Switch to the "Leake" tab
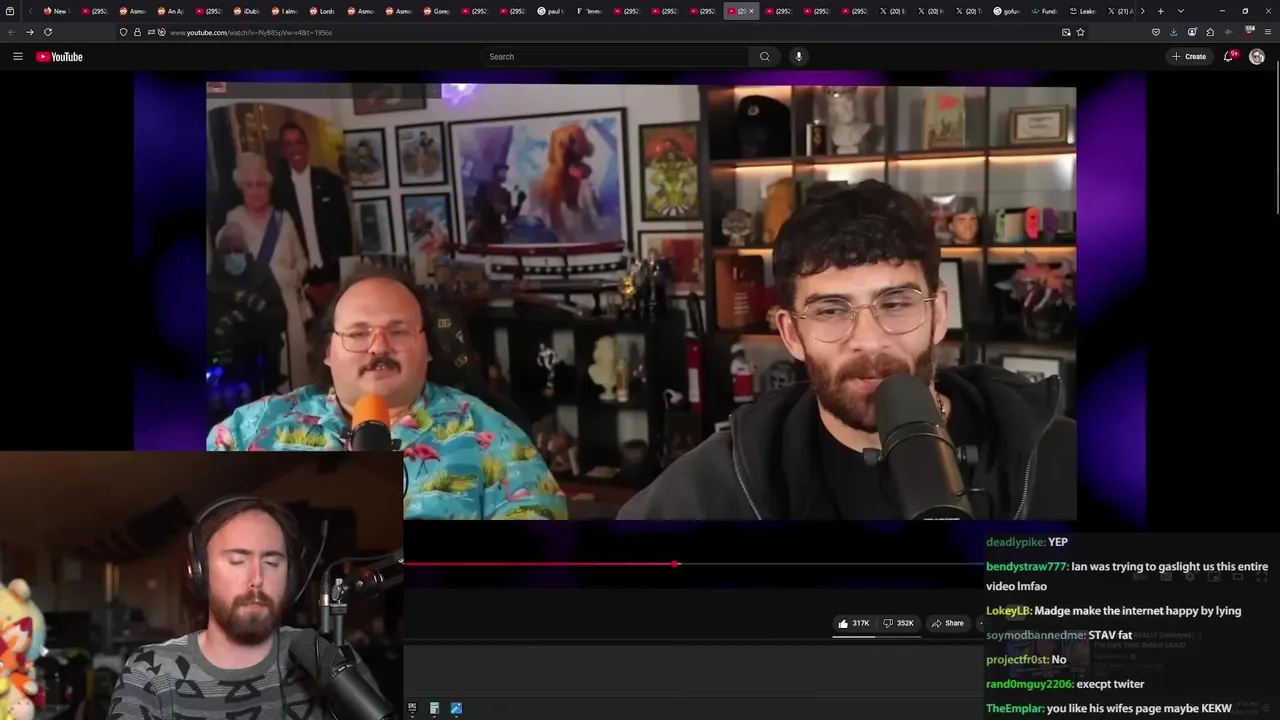Viewport: 1280px width, 720px height. [1083, 11]
